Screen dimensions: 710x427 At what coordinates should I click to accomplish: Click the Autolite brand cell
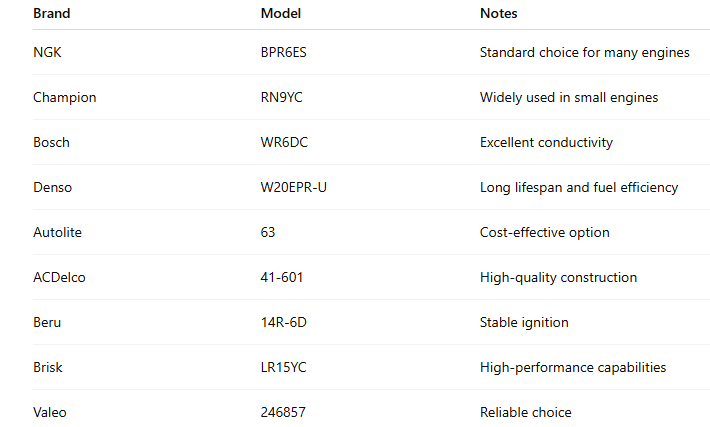(x=55, y=232)
